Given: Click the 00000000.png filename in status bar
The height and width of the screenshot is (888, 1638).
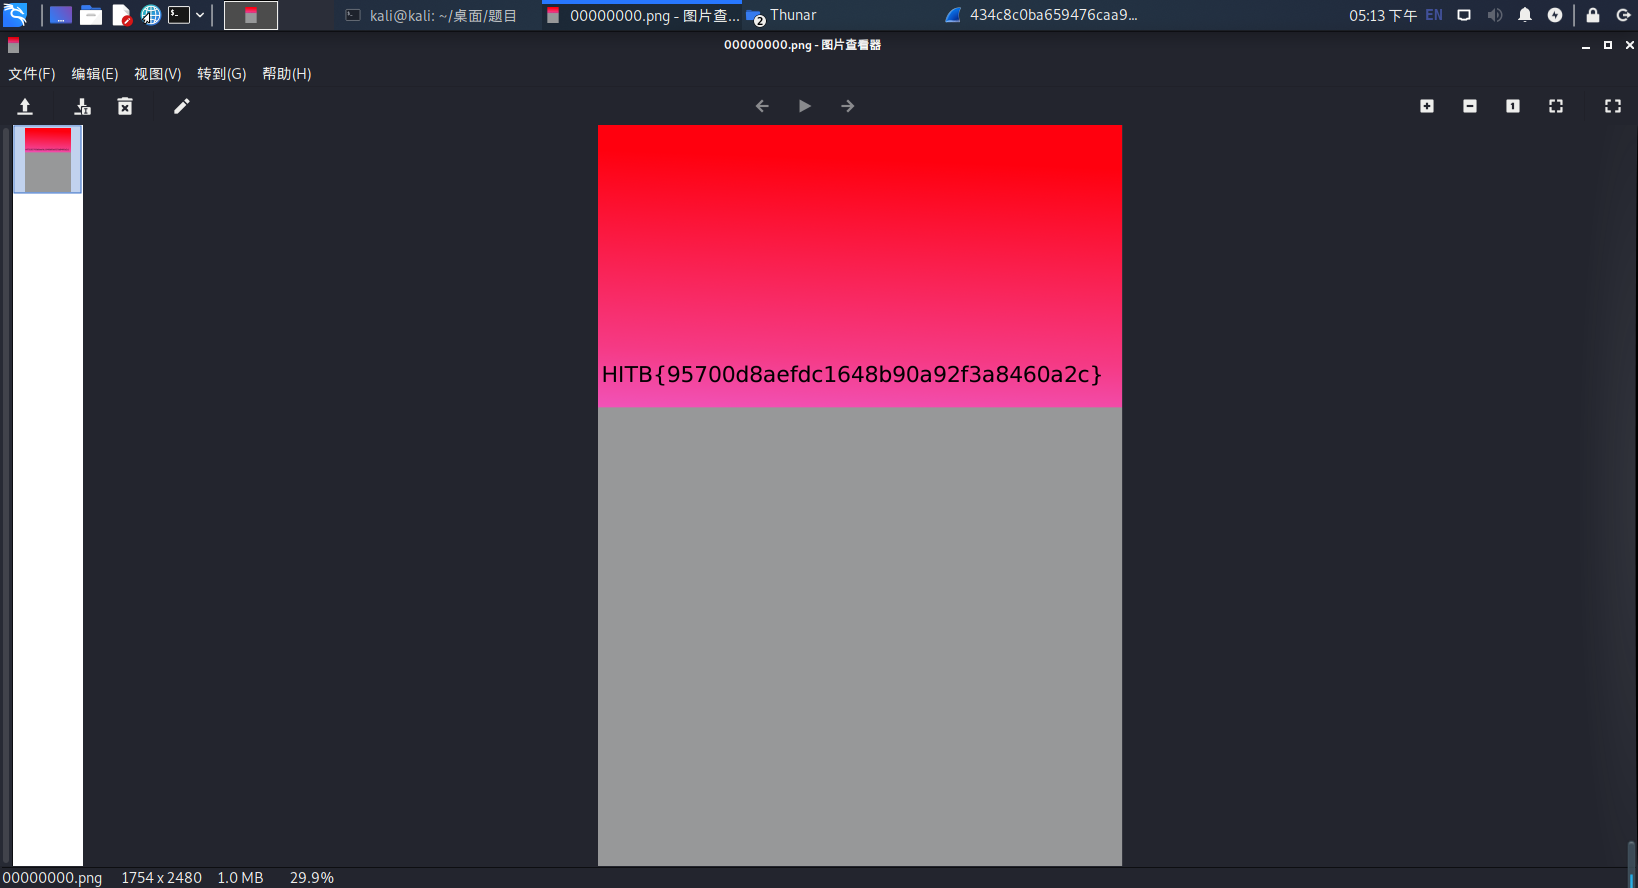Looking at the screenshot, I should [52, 878].
